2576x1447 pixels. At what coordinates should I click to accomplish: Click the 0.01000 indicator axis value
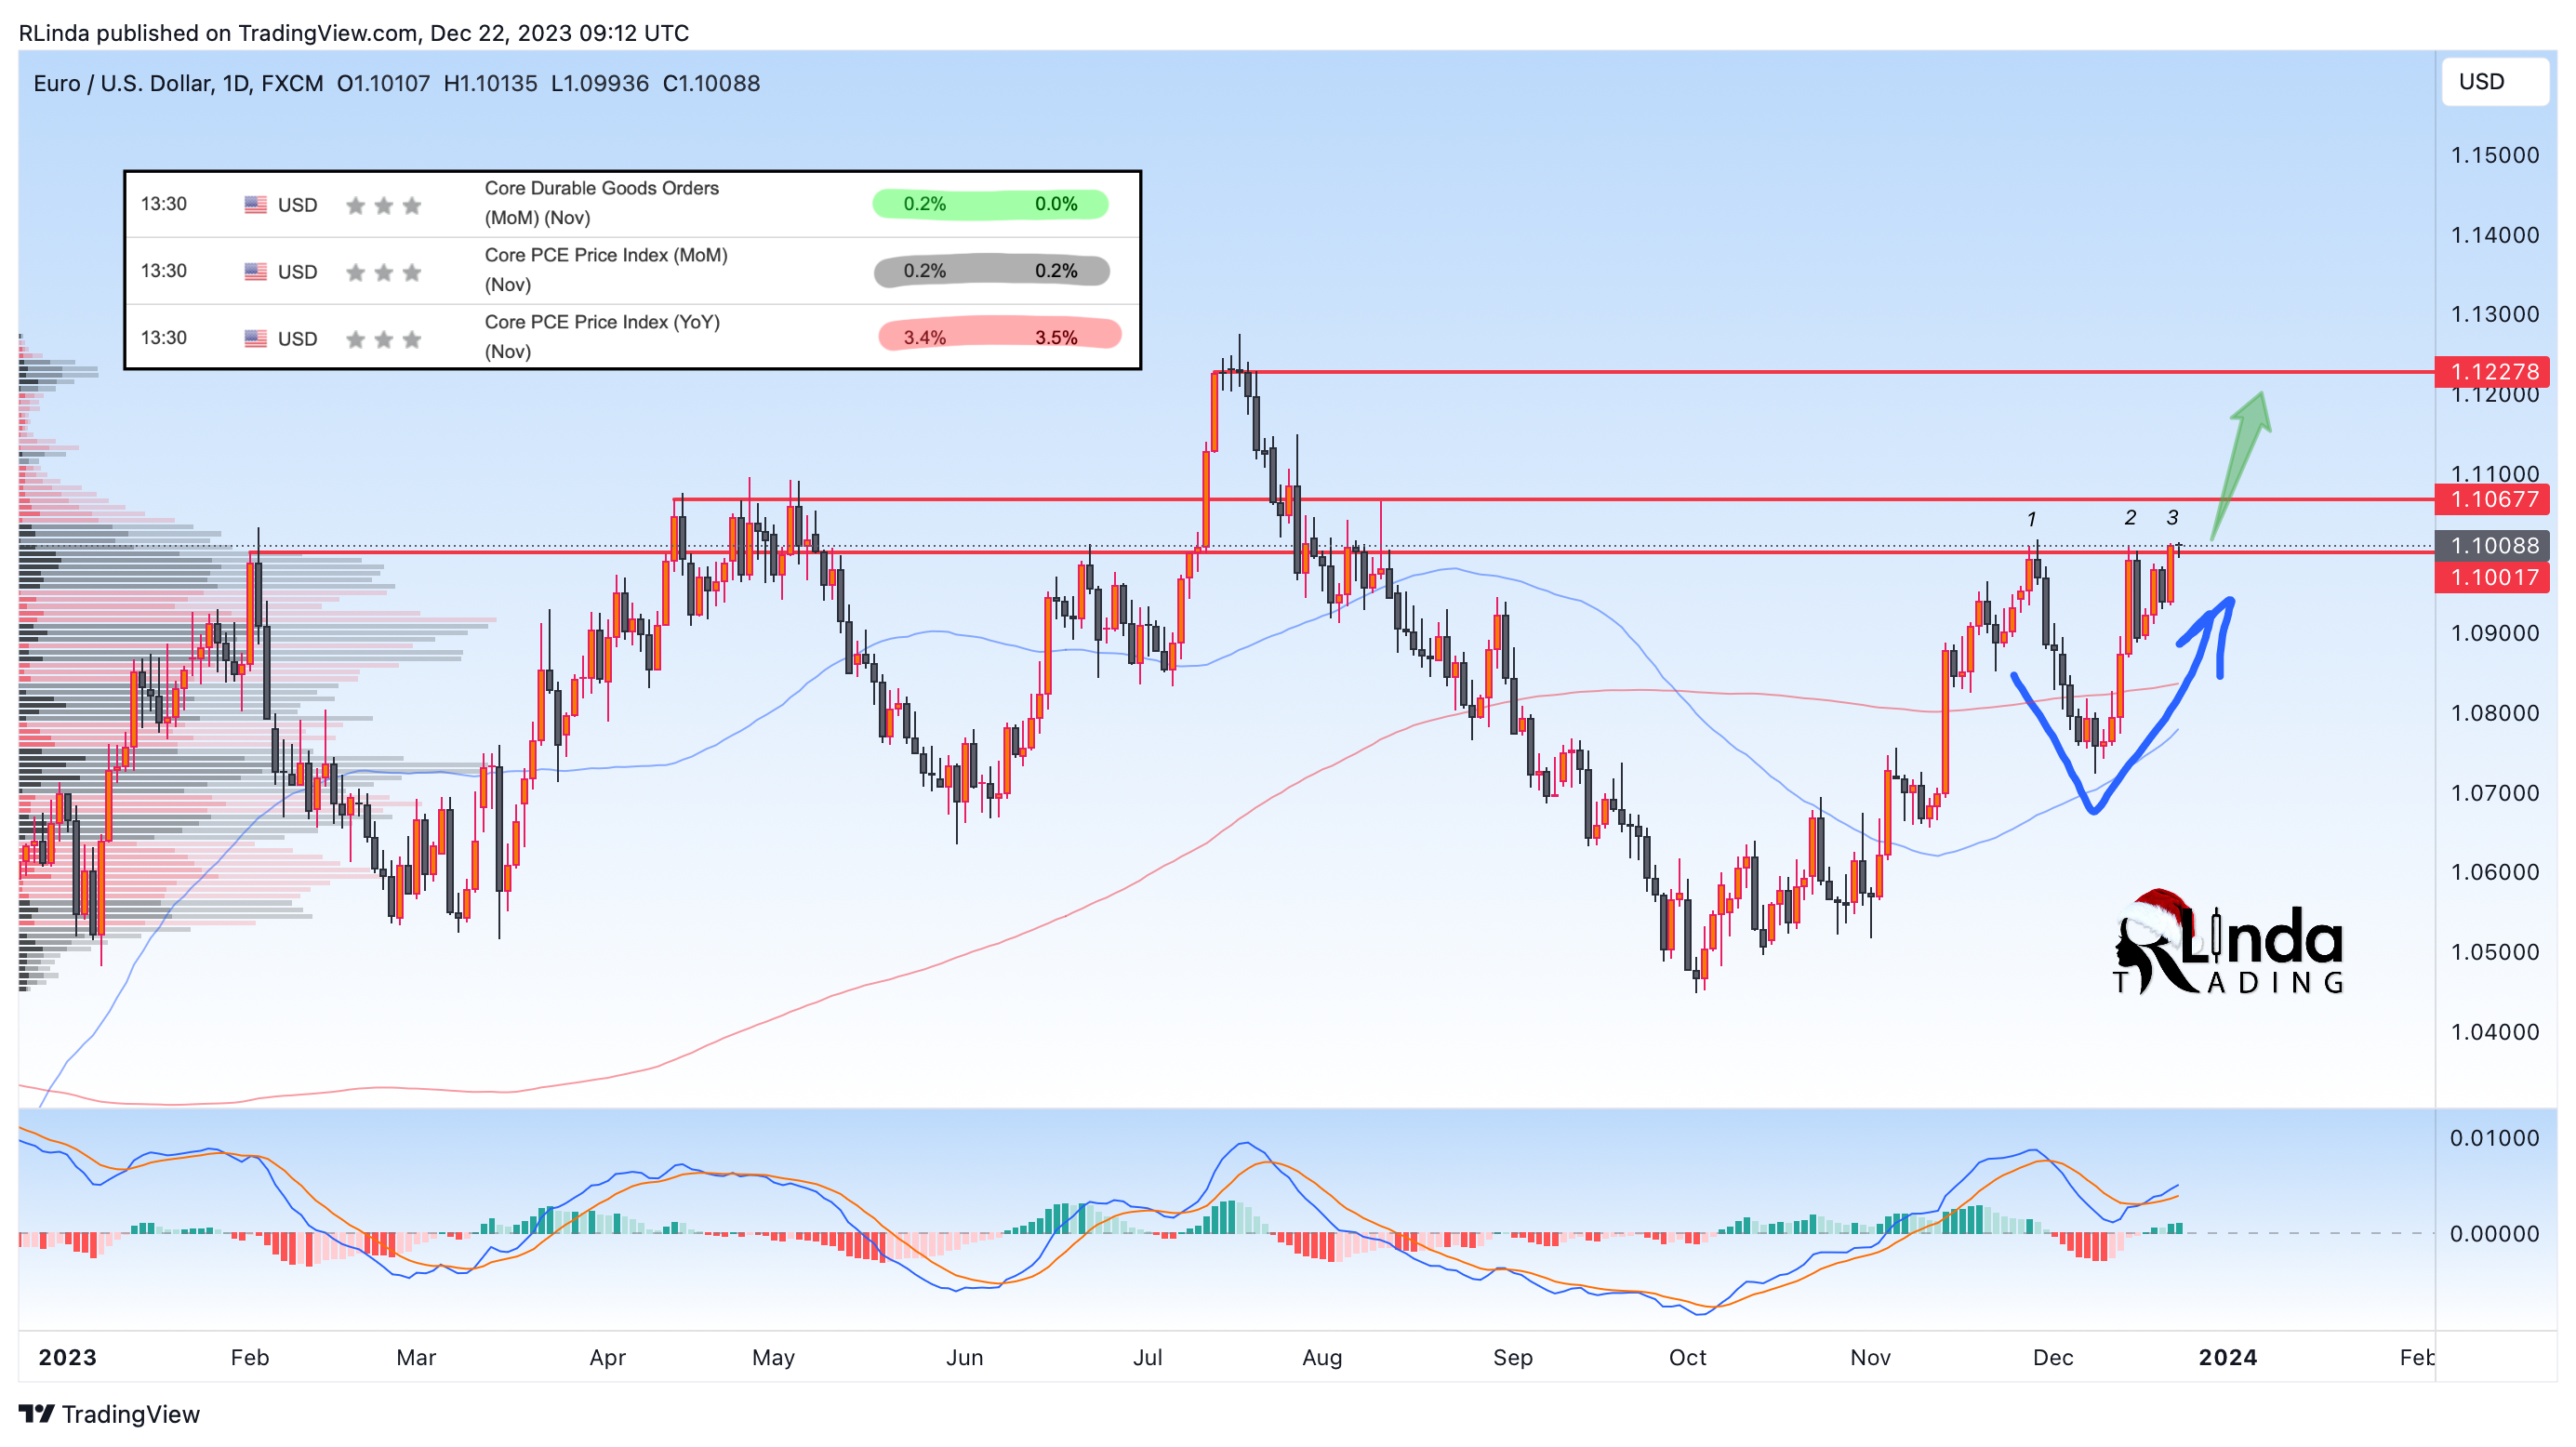(x=2494, y=1138)
